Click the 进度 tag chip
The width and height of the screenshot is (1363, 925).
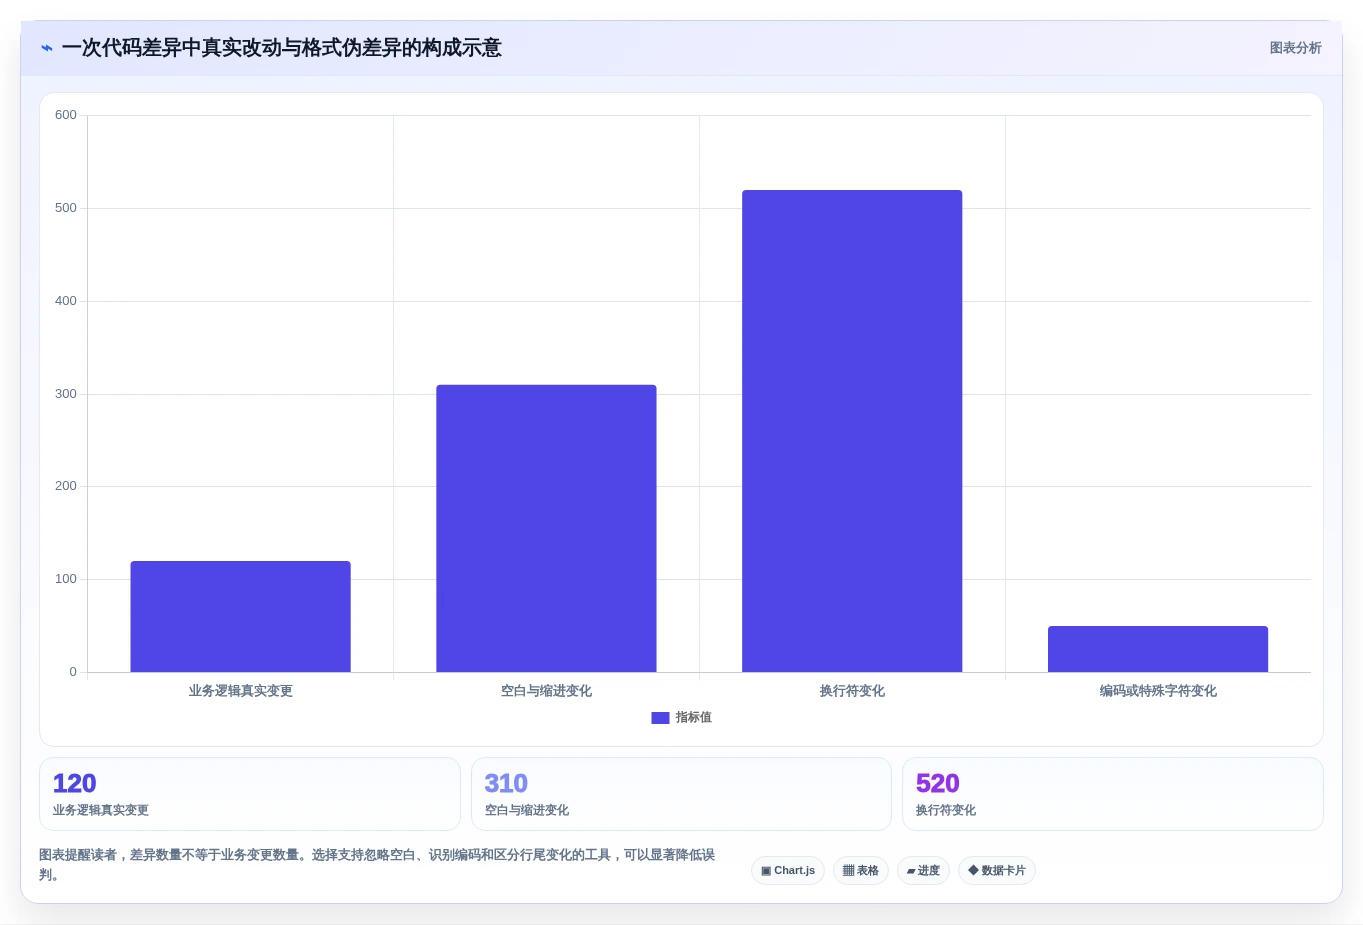click(923, 871)
